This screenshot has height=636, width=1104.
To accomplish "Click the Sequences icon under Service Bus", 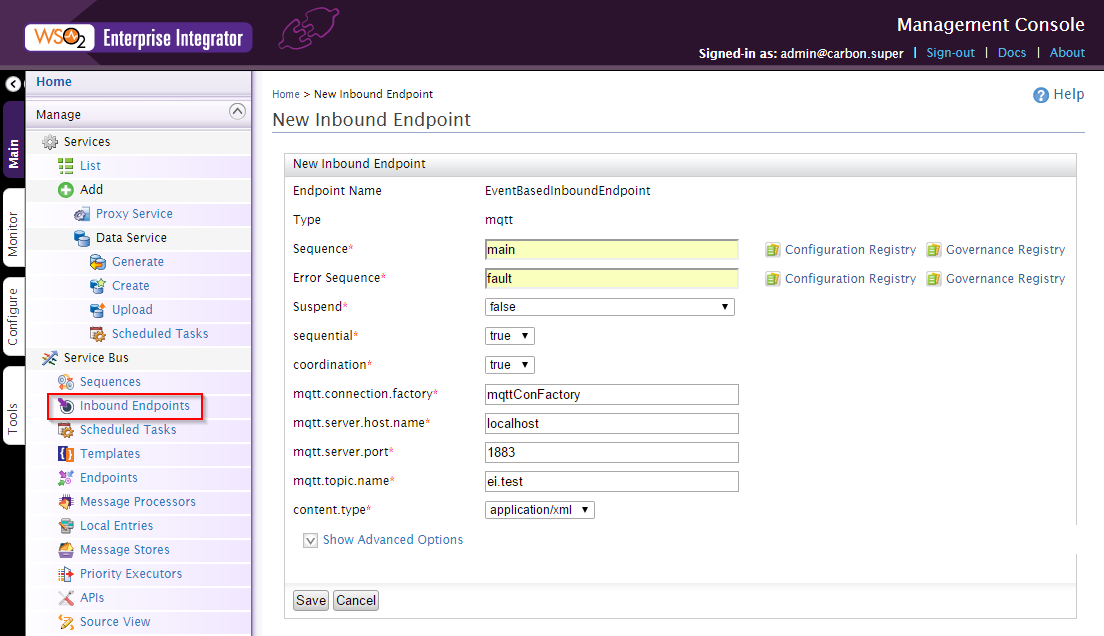I will [66, 382].
